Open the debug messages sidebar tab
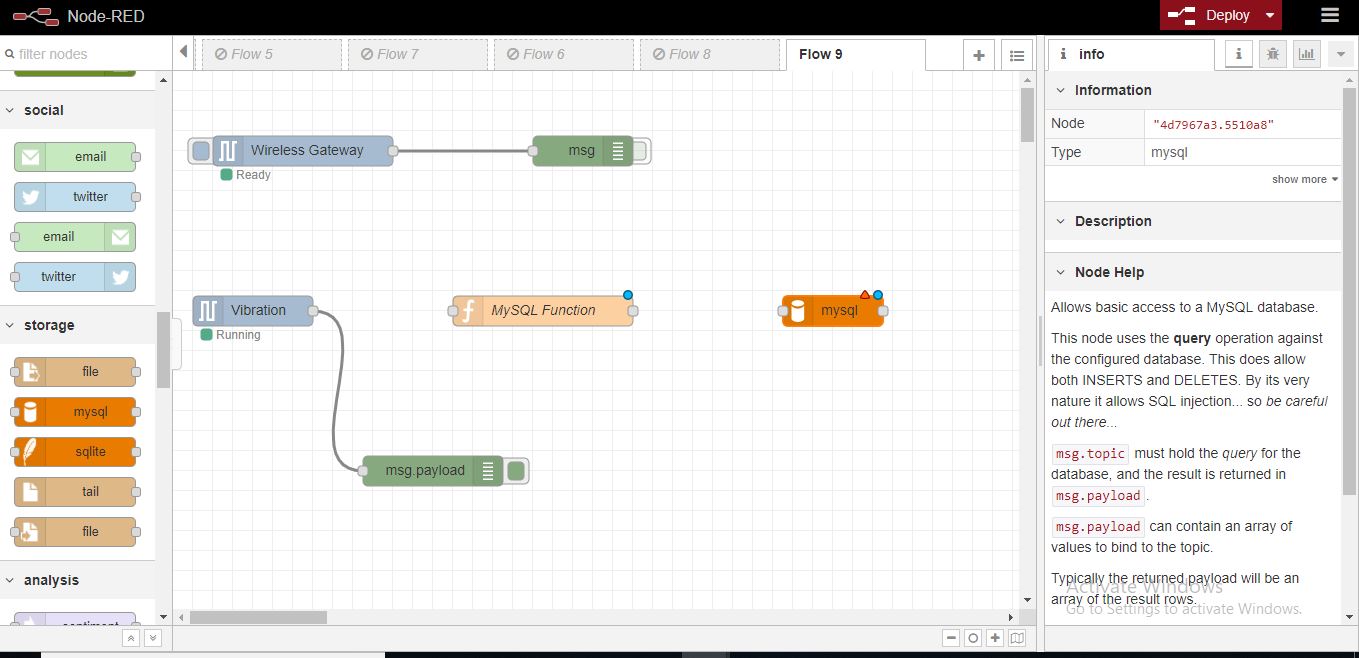Viewport: 1359px width, 658px height. point(1272,55)
